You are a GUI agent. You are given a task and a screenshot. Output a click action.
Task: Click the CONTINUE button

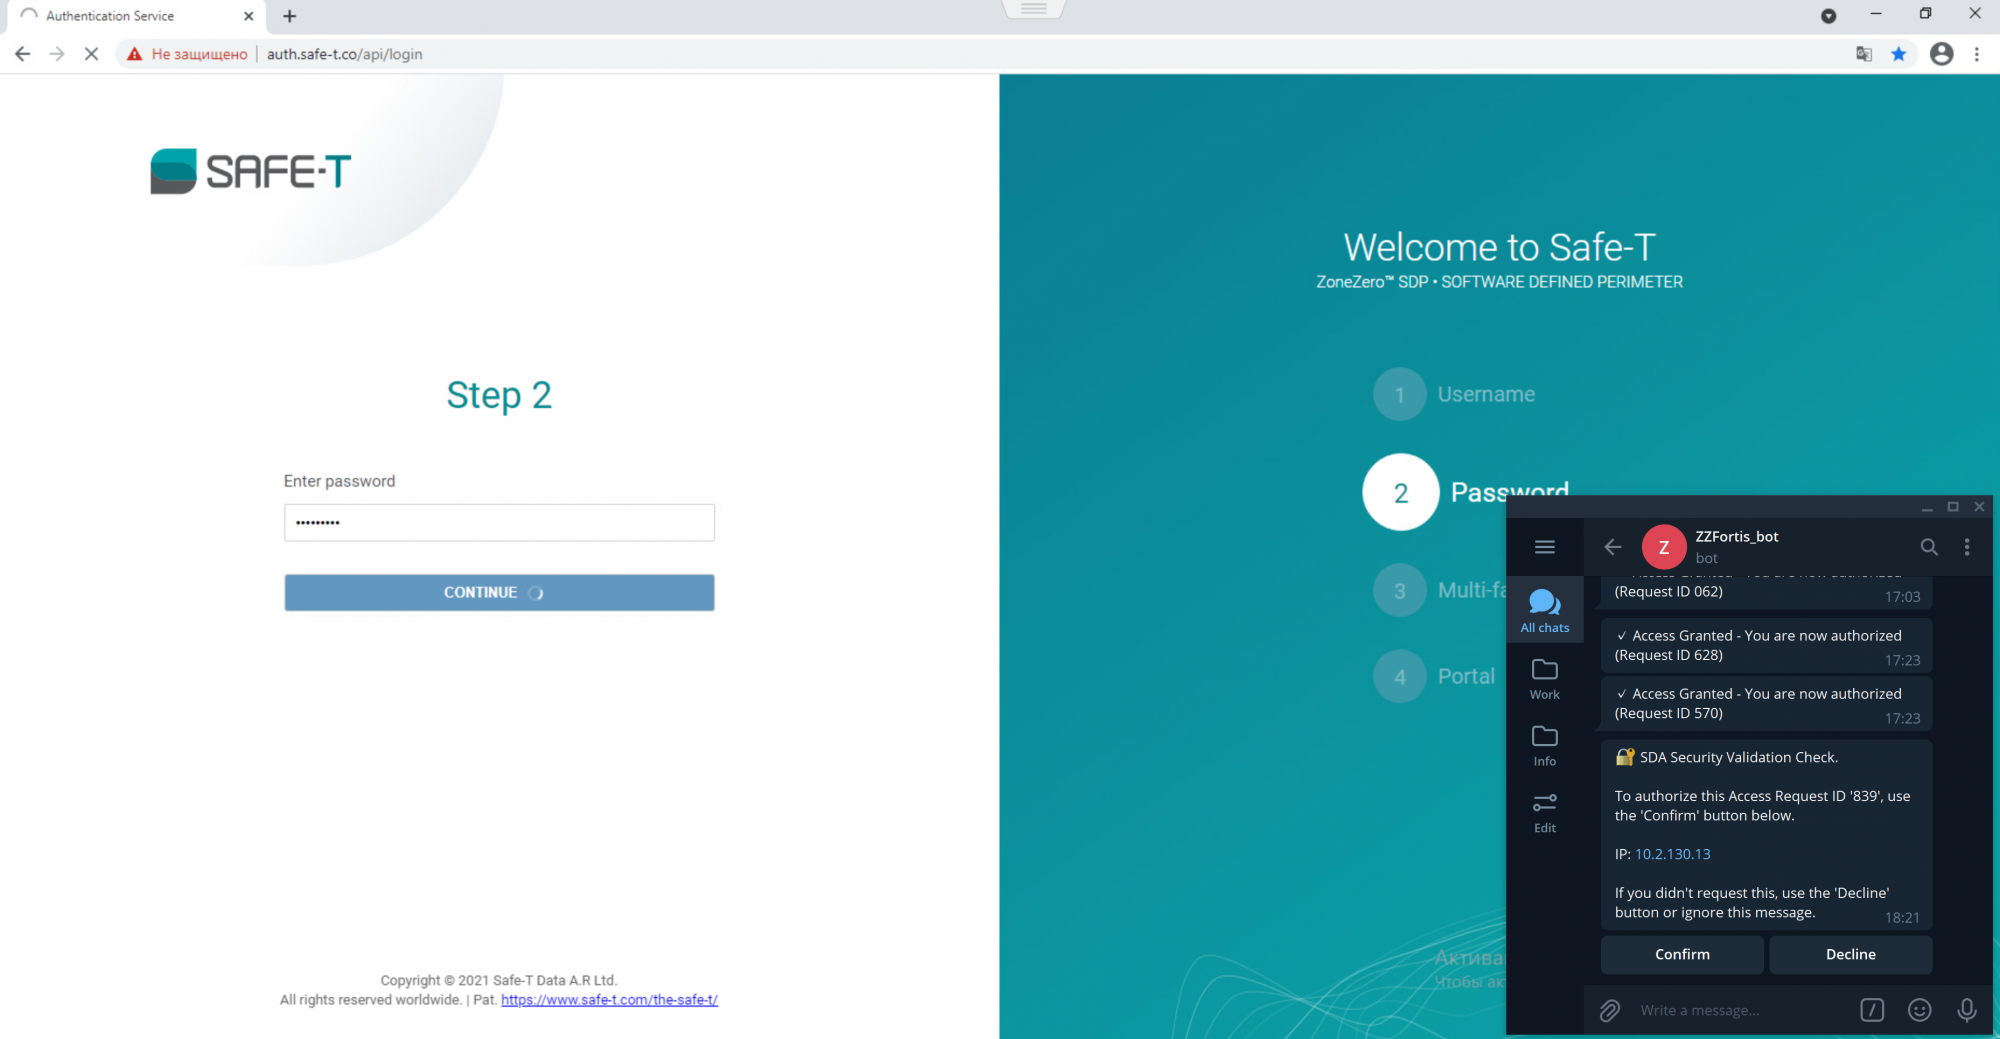pyautogui.click(x=499, y=593)
